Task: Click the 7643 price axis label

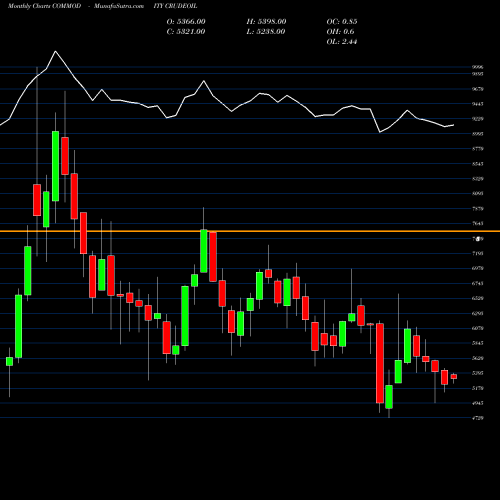Action: tap(478, 224)
